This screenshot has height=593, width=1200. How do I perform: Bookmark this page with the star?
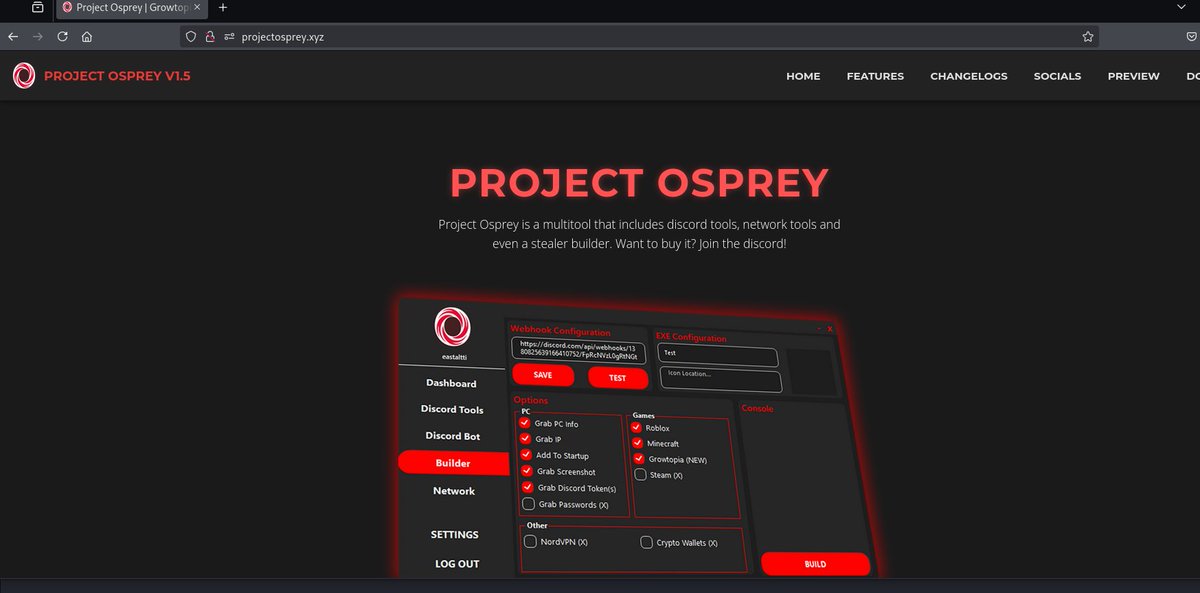pos(1087,36)
